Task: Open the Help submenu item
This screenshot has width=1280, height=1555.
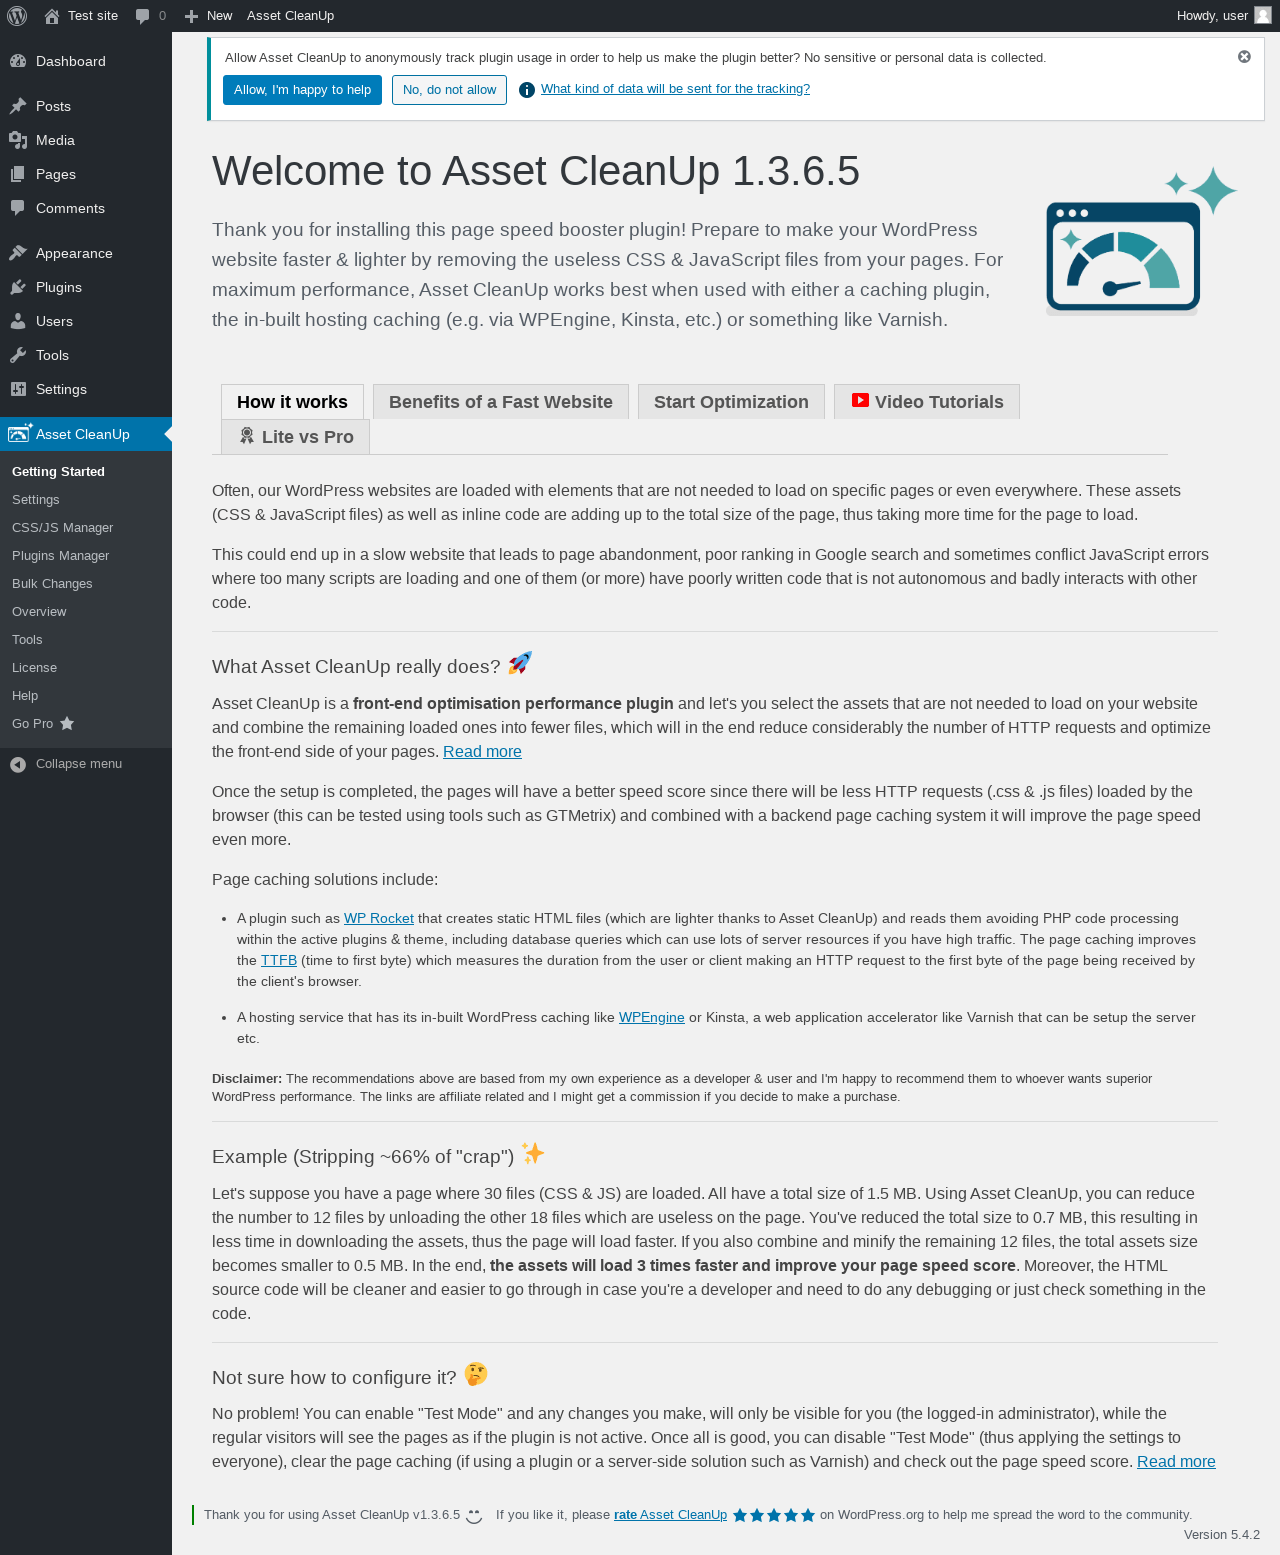Action: 25,696
